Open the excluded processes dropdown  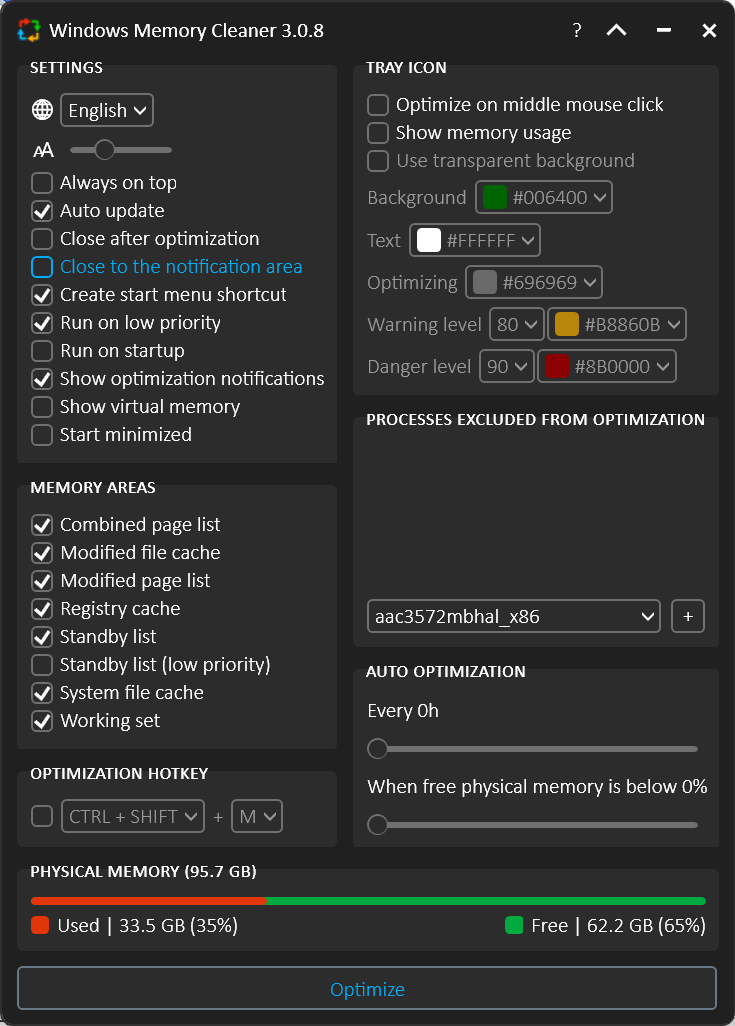pyautogui.click(x=512, y=616)
